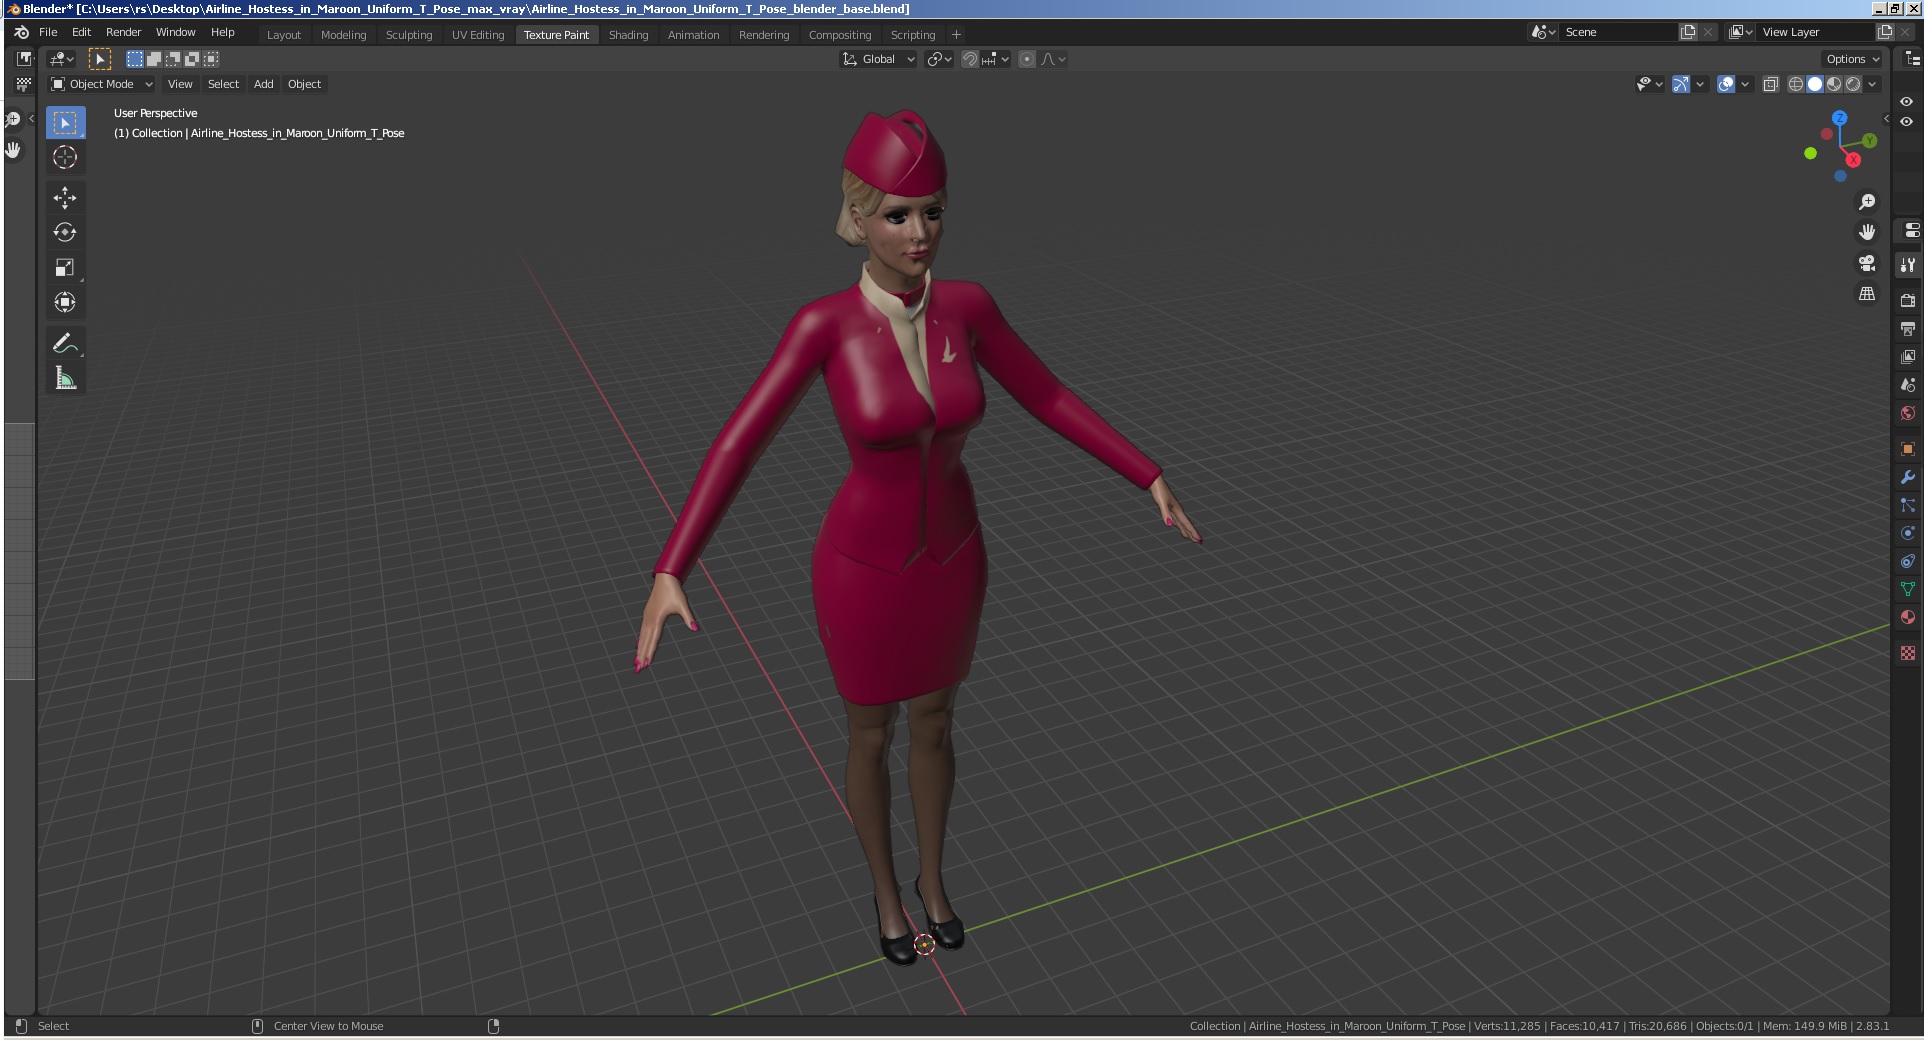Viewport: 1924px width, 1040px height.
Task: Choose the Move tool
Action: point(65,197)
